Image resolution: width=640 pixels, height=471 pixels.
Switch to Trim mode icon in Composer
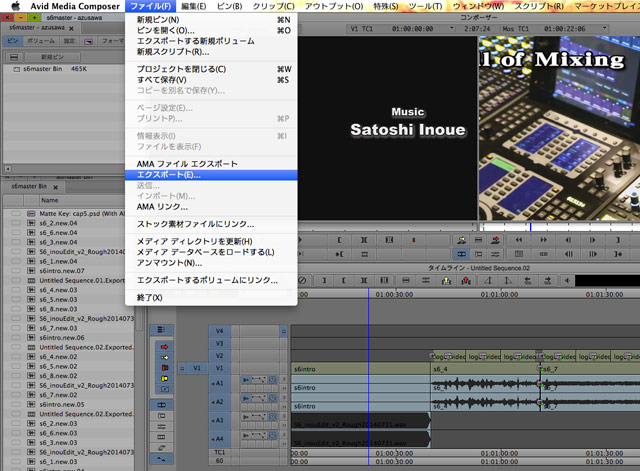tap(478, 254)
